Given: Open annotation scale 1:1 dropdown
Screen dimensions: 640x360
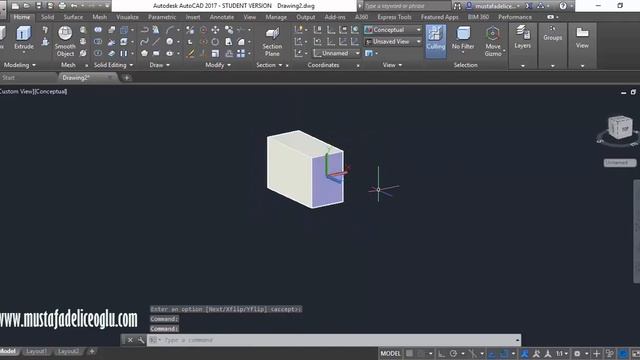Looking at the screenshot, I should (x=562, y=353).
